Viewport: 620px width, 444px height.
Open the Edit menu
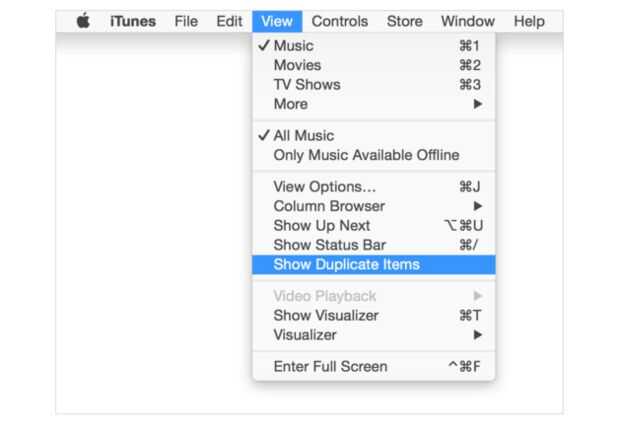(229, 21)
